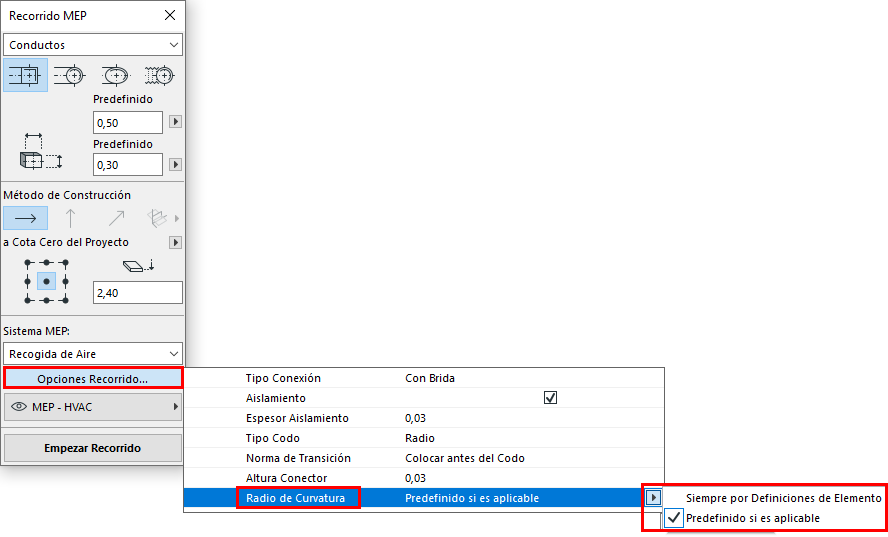The image size is (888, 537).
Task: Click the width input field showing 0,50
Action: [x=127, y=122]
